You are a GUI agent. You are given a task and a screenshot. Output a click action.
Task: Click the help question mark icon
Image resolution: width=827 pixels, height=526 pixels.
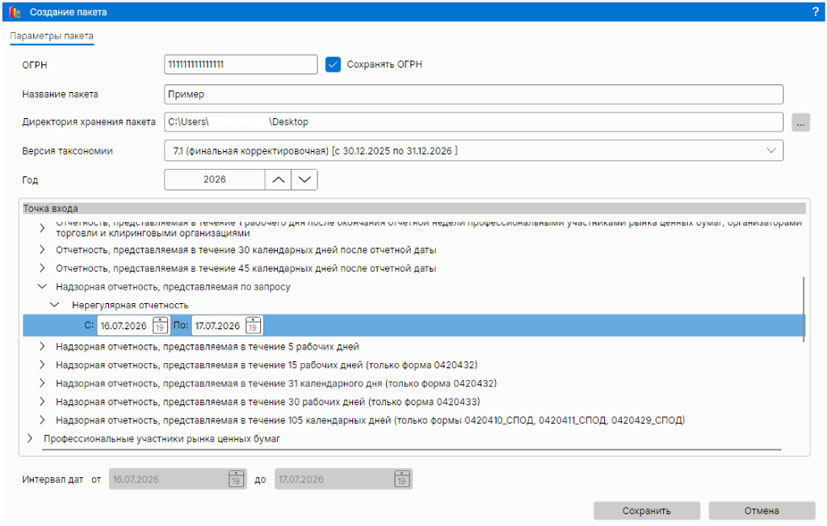pos(815,11)
